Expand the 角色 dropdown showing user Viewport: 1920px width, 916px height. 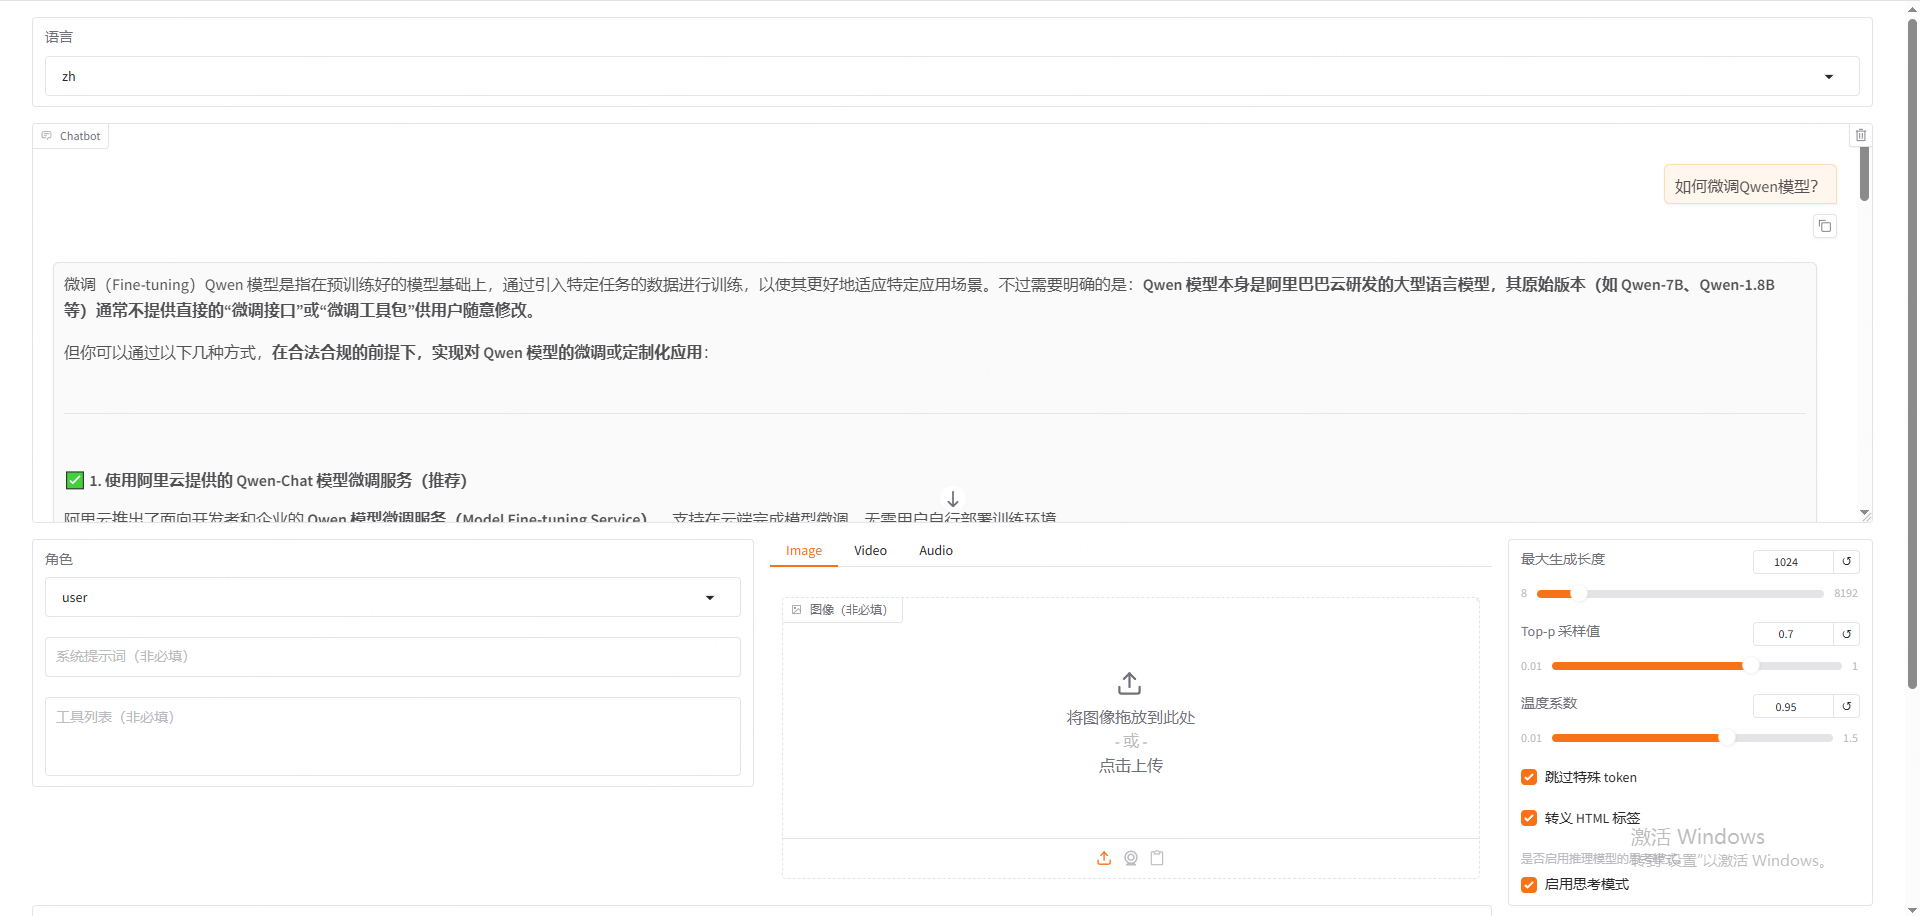pyautogui.click(x=710, y=597)
